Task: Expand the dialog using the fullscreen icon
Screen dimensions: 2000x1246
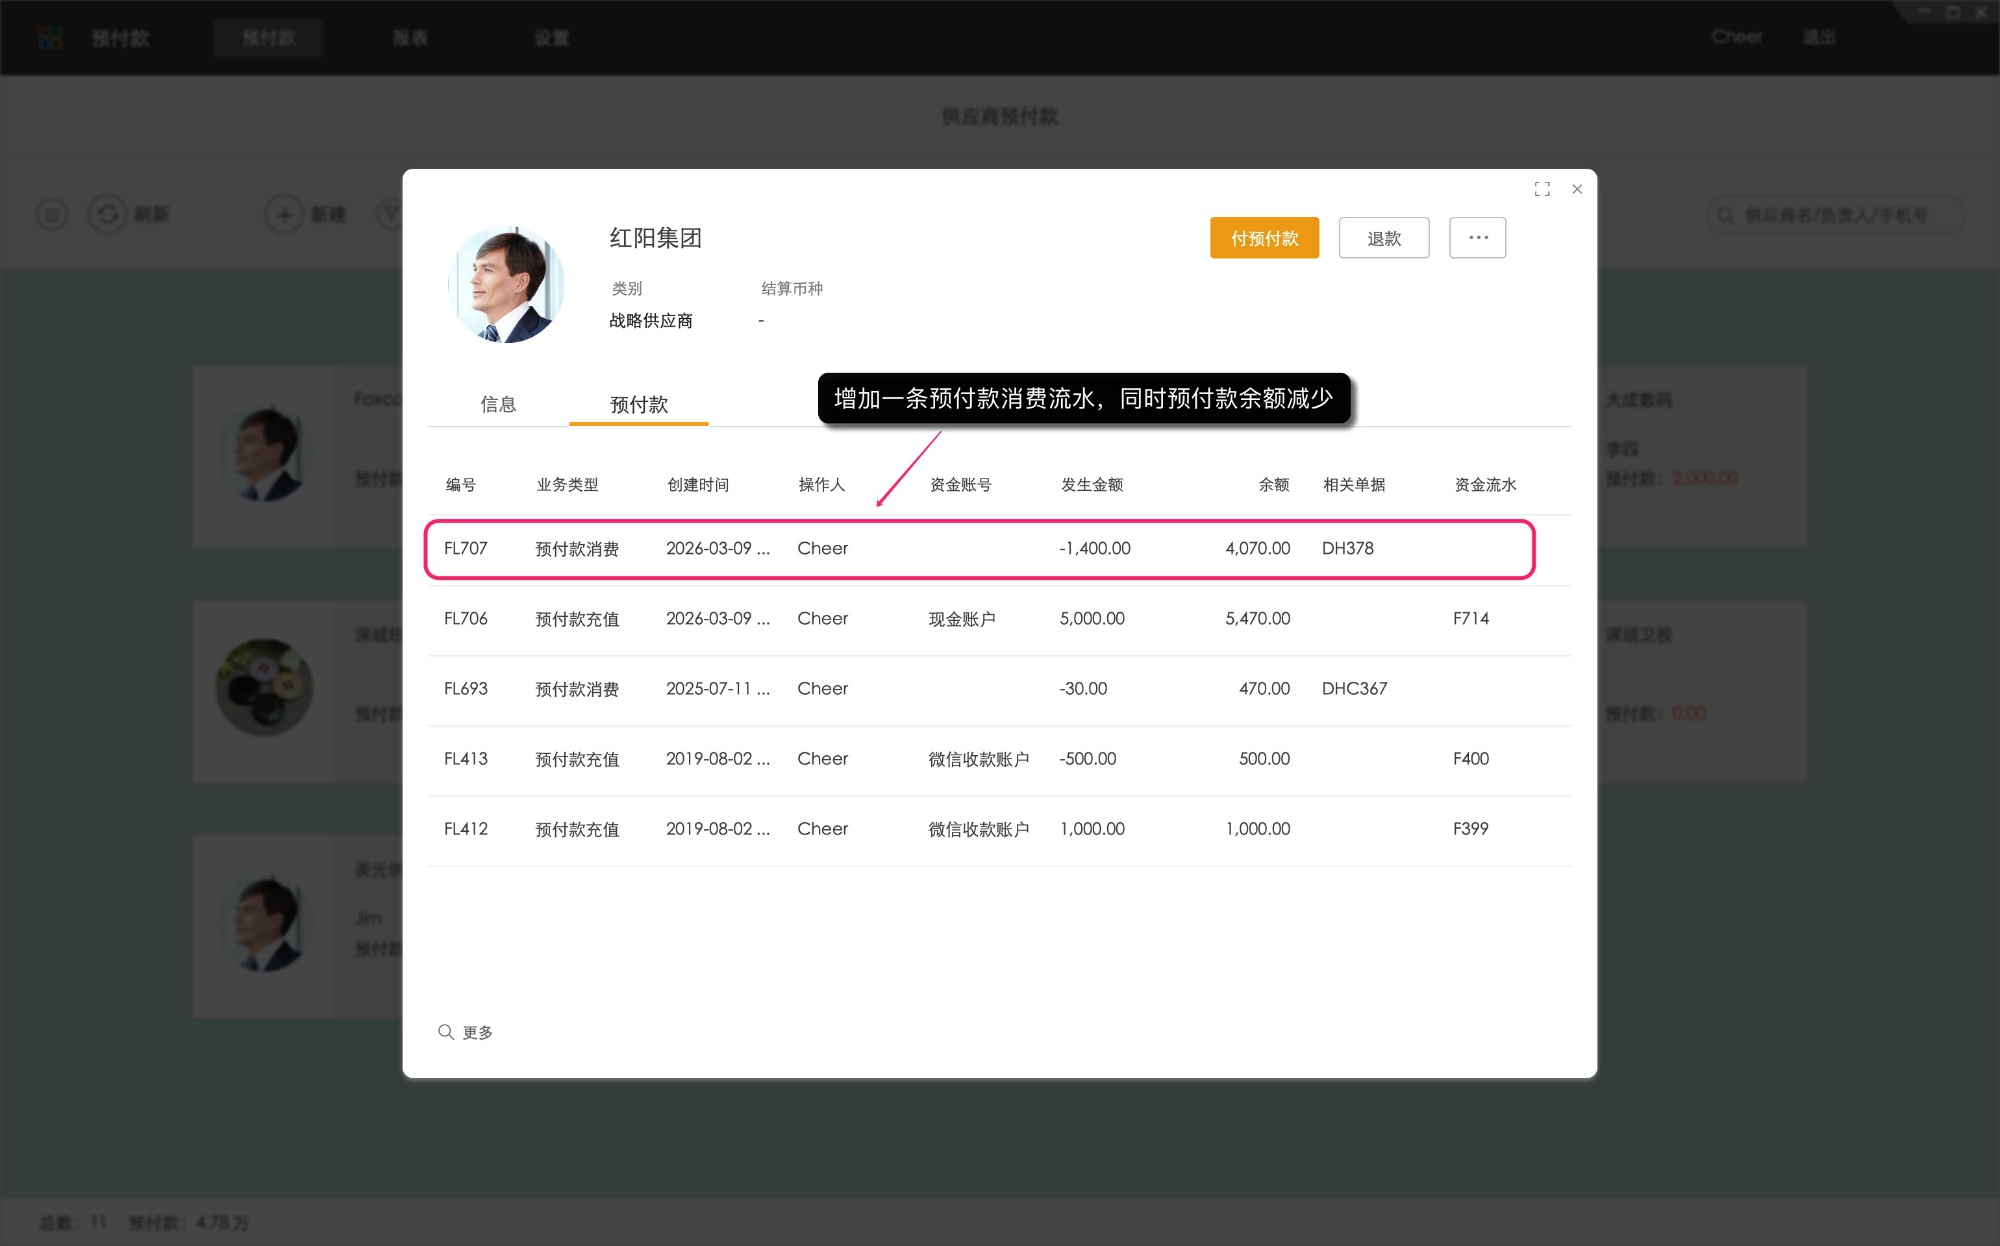Action: 1542,188
